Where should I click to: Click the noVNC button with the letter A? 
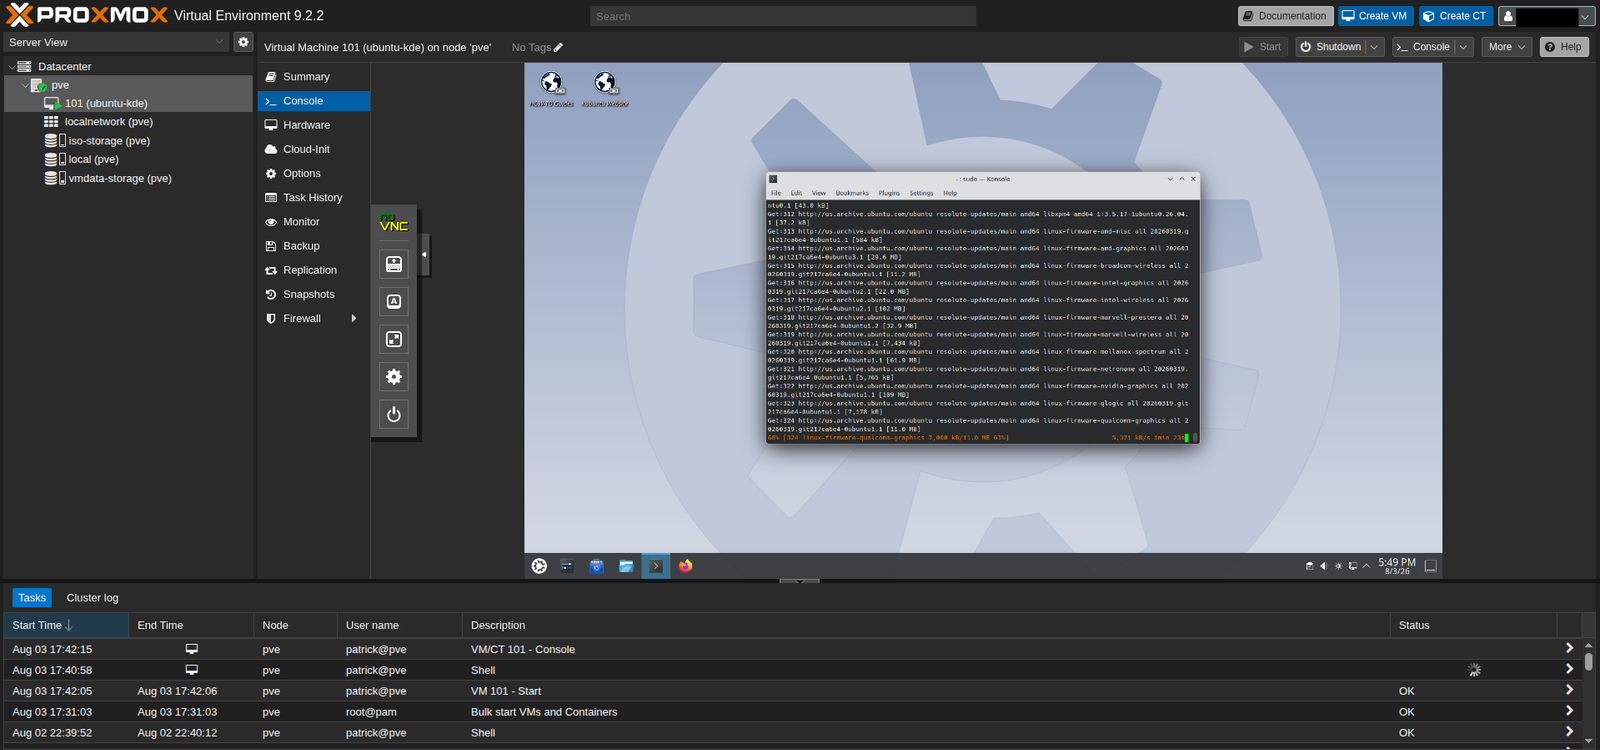pos(394,302)
